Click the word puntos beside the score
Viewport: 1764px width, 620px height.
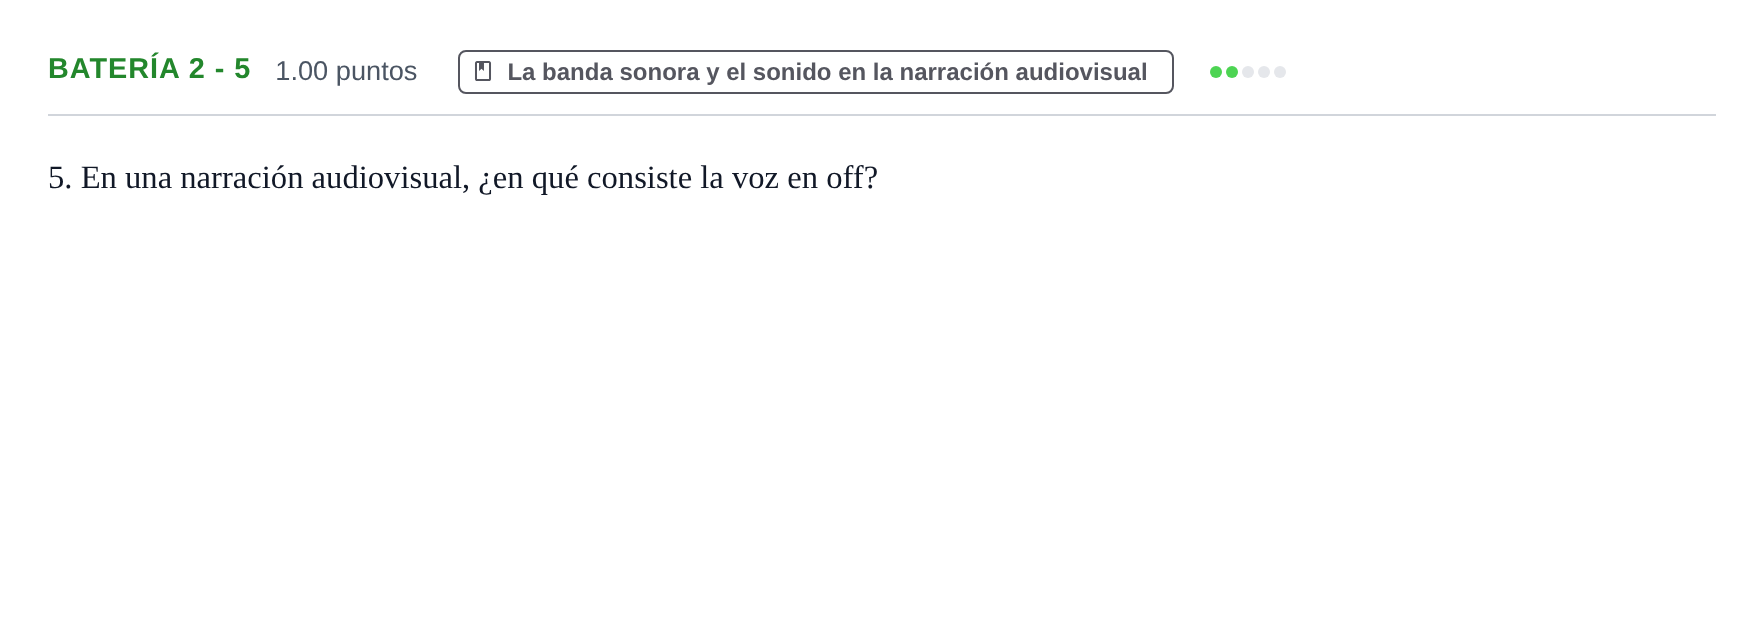pyautogui.click(x=376, y=72)
